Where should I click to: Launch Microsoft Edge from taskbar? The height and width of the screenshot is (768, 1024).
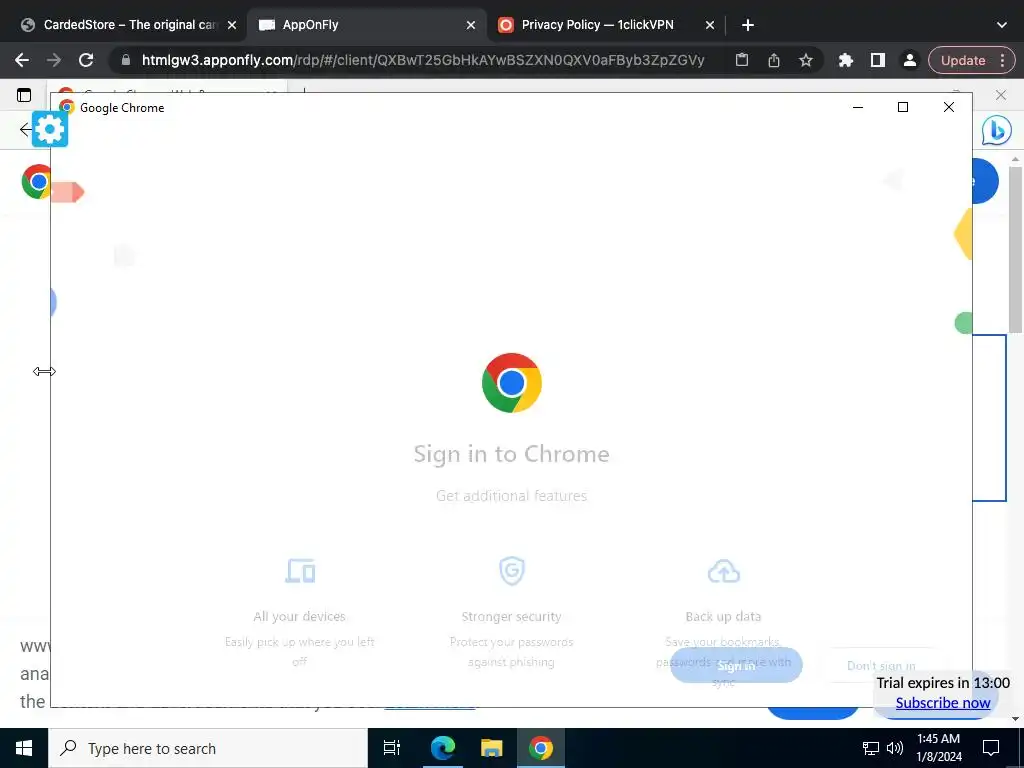coord(442,748)
